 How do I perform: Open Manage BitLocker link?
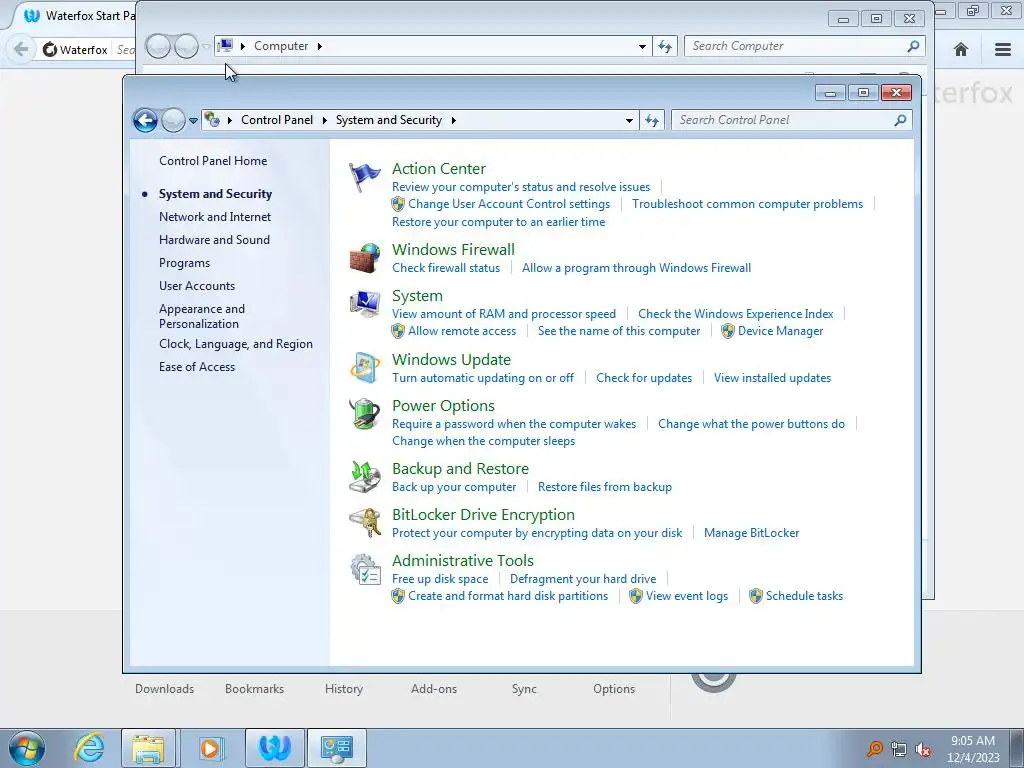point(751,533)
